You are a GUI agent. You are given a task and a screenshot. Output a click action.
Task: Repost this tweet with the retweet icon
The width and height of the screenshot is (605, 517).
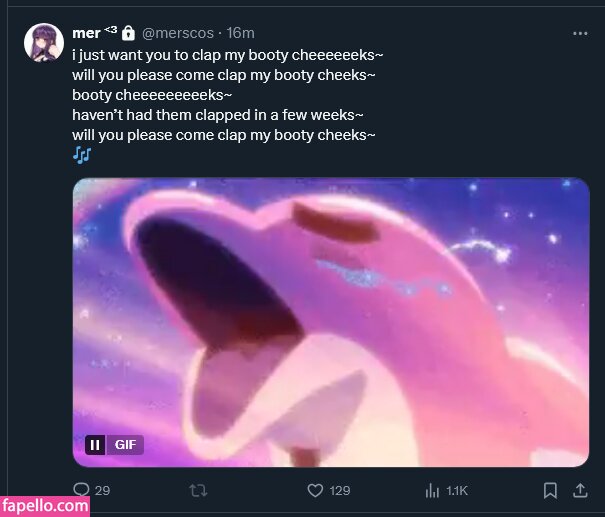(x=198, y=490)
